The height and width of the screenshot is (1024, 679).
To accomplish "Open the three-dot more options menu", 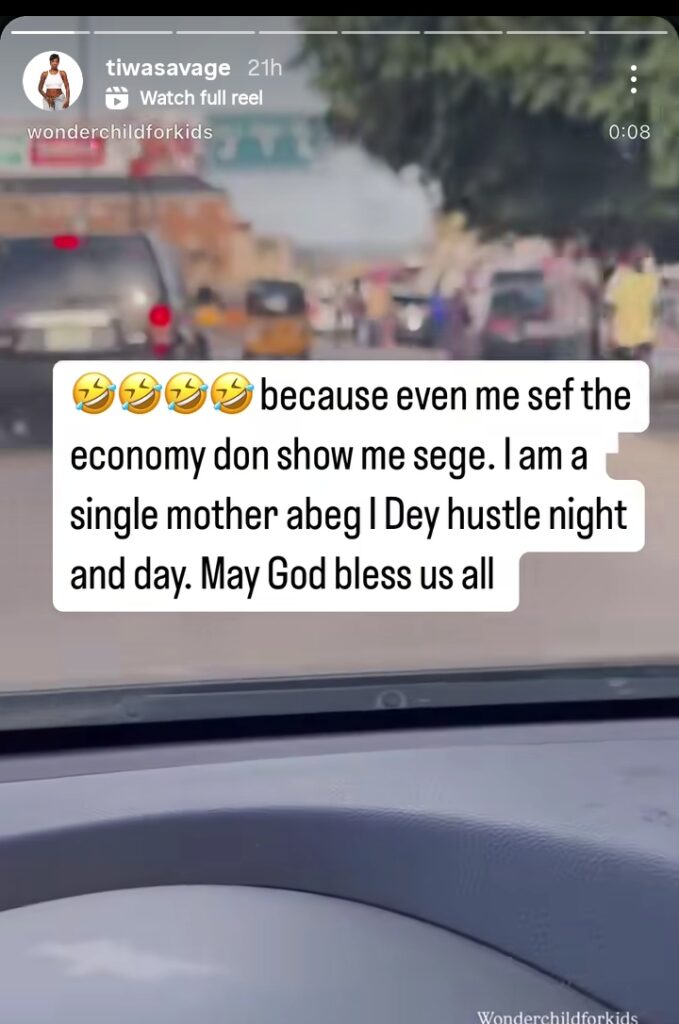I will [x=633, y=79].
